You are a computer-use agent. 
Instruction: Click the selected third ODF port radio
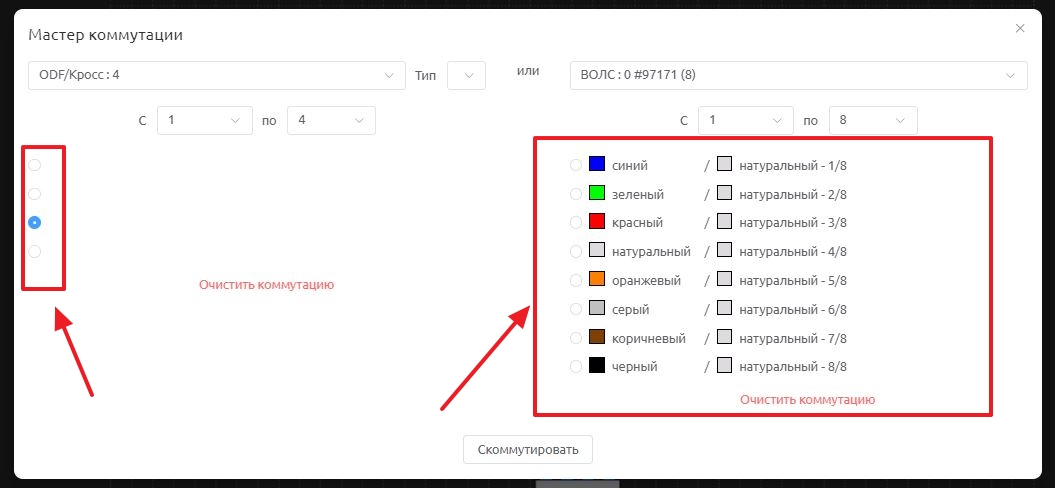point(34,223)
